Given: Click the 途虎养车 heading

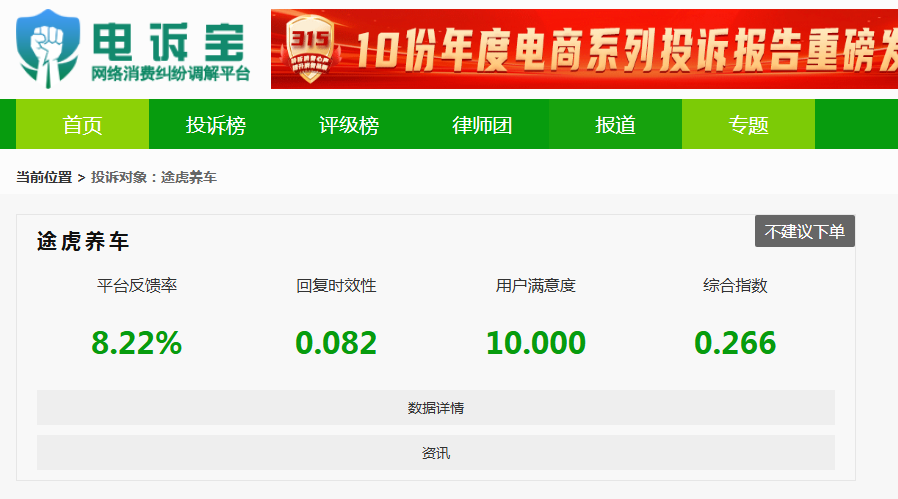Looking at the screenshot, I should (83, 241).
